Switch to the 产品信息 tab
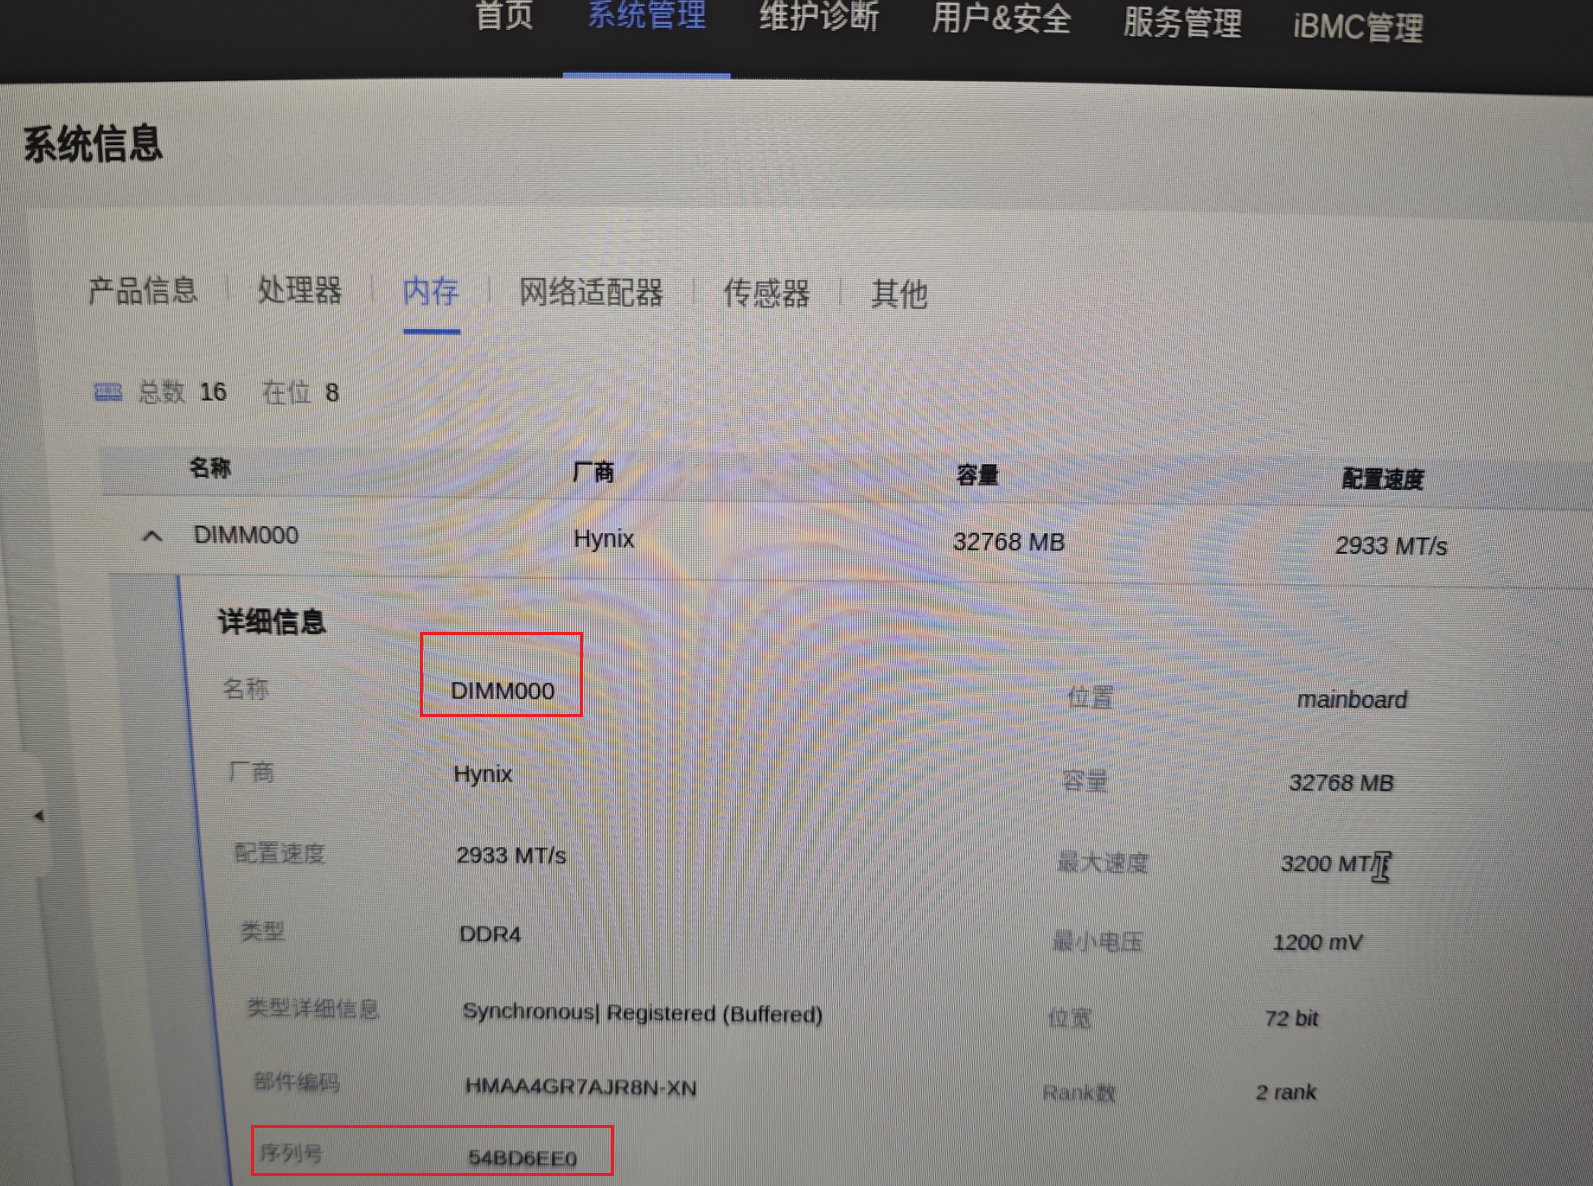This screenshot has width=1593, height=1186. [143, 290]
